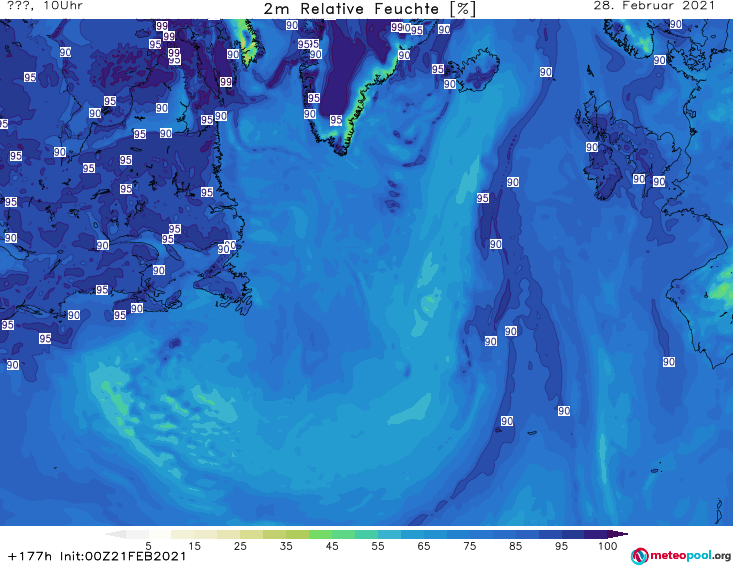Click the date '28. Februar 2021'
The height and width of the screenshot is (566, 733).
click(x=654, y=6)
